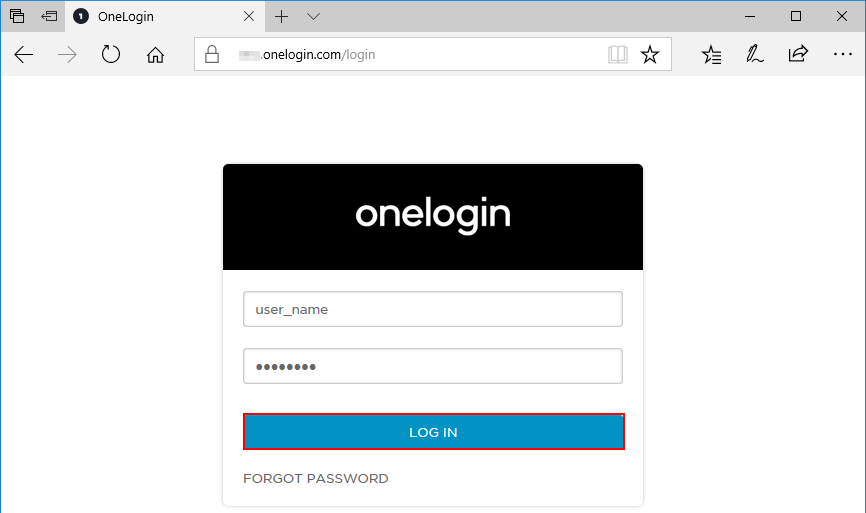866x513 pixels.
Task: Open Settings and more menu
Action: click(x=842, y=55)
